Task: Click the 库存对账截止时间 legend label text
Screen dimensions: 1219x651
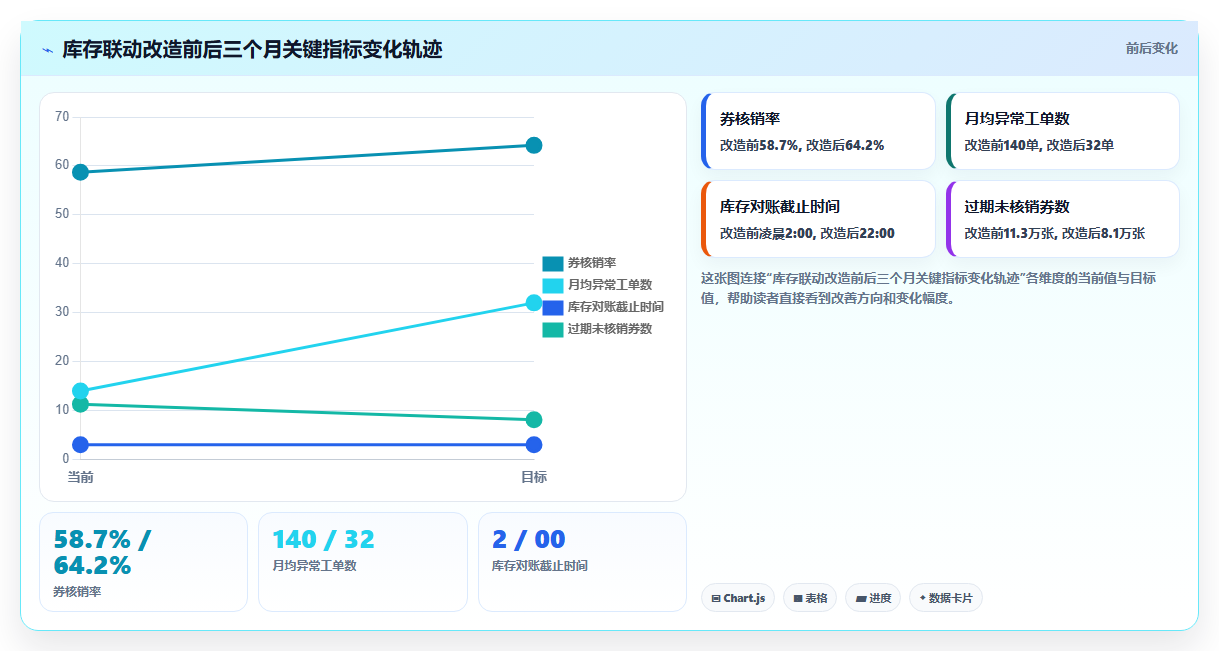Action: [616, 307]
